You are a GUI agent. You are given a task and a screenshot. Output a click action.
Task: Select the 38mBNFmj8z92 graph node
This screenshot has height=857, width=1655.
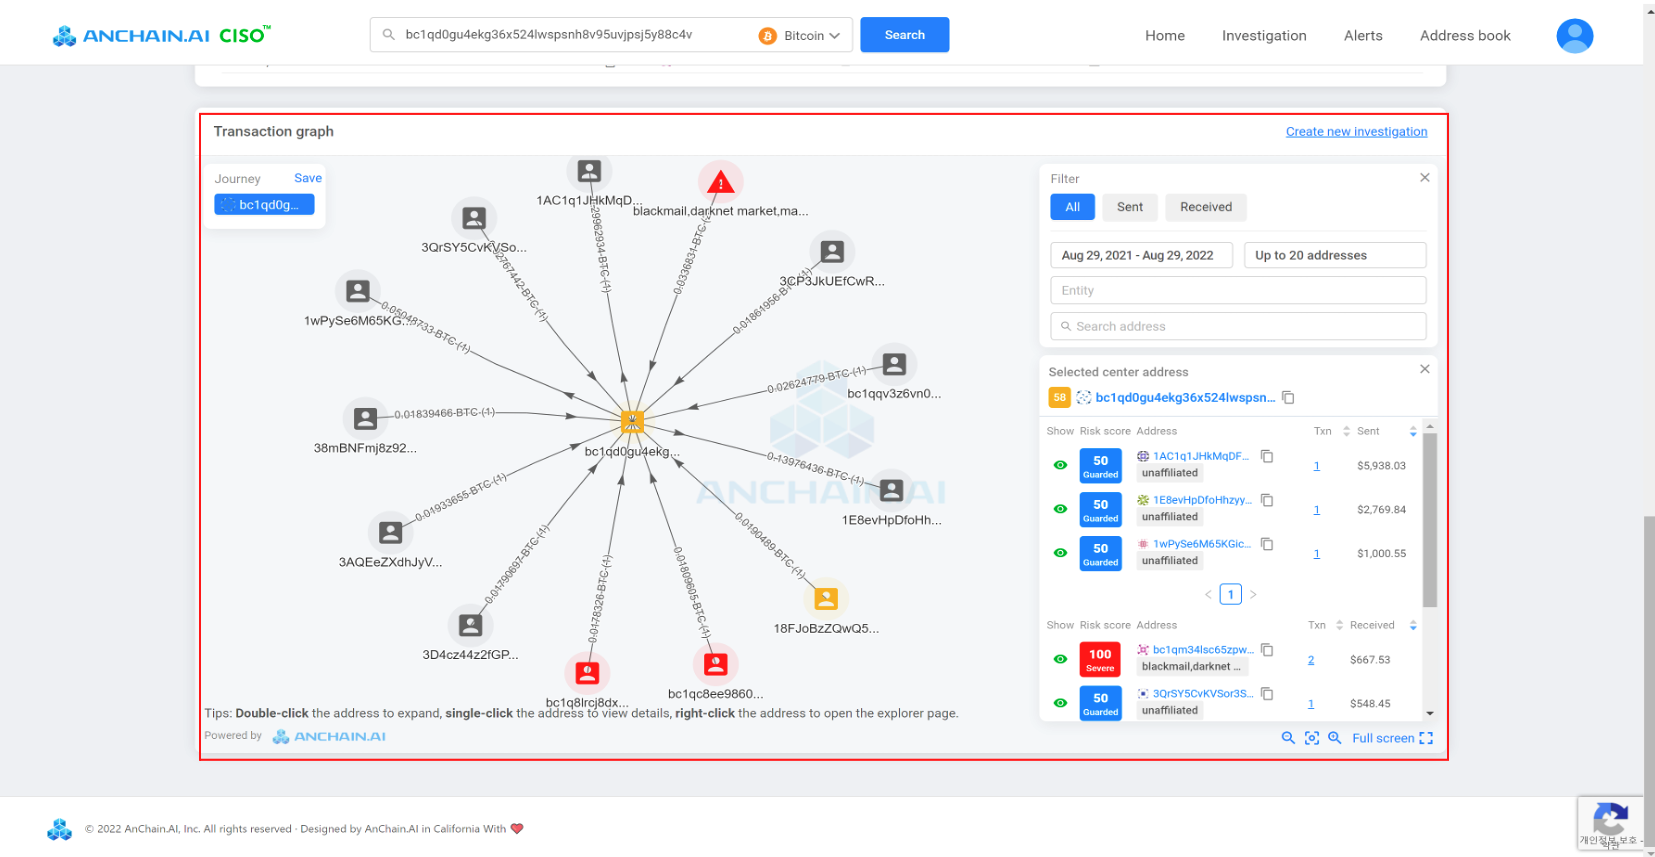point(365,418)
